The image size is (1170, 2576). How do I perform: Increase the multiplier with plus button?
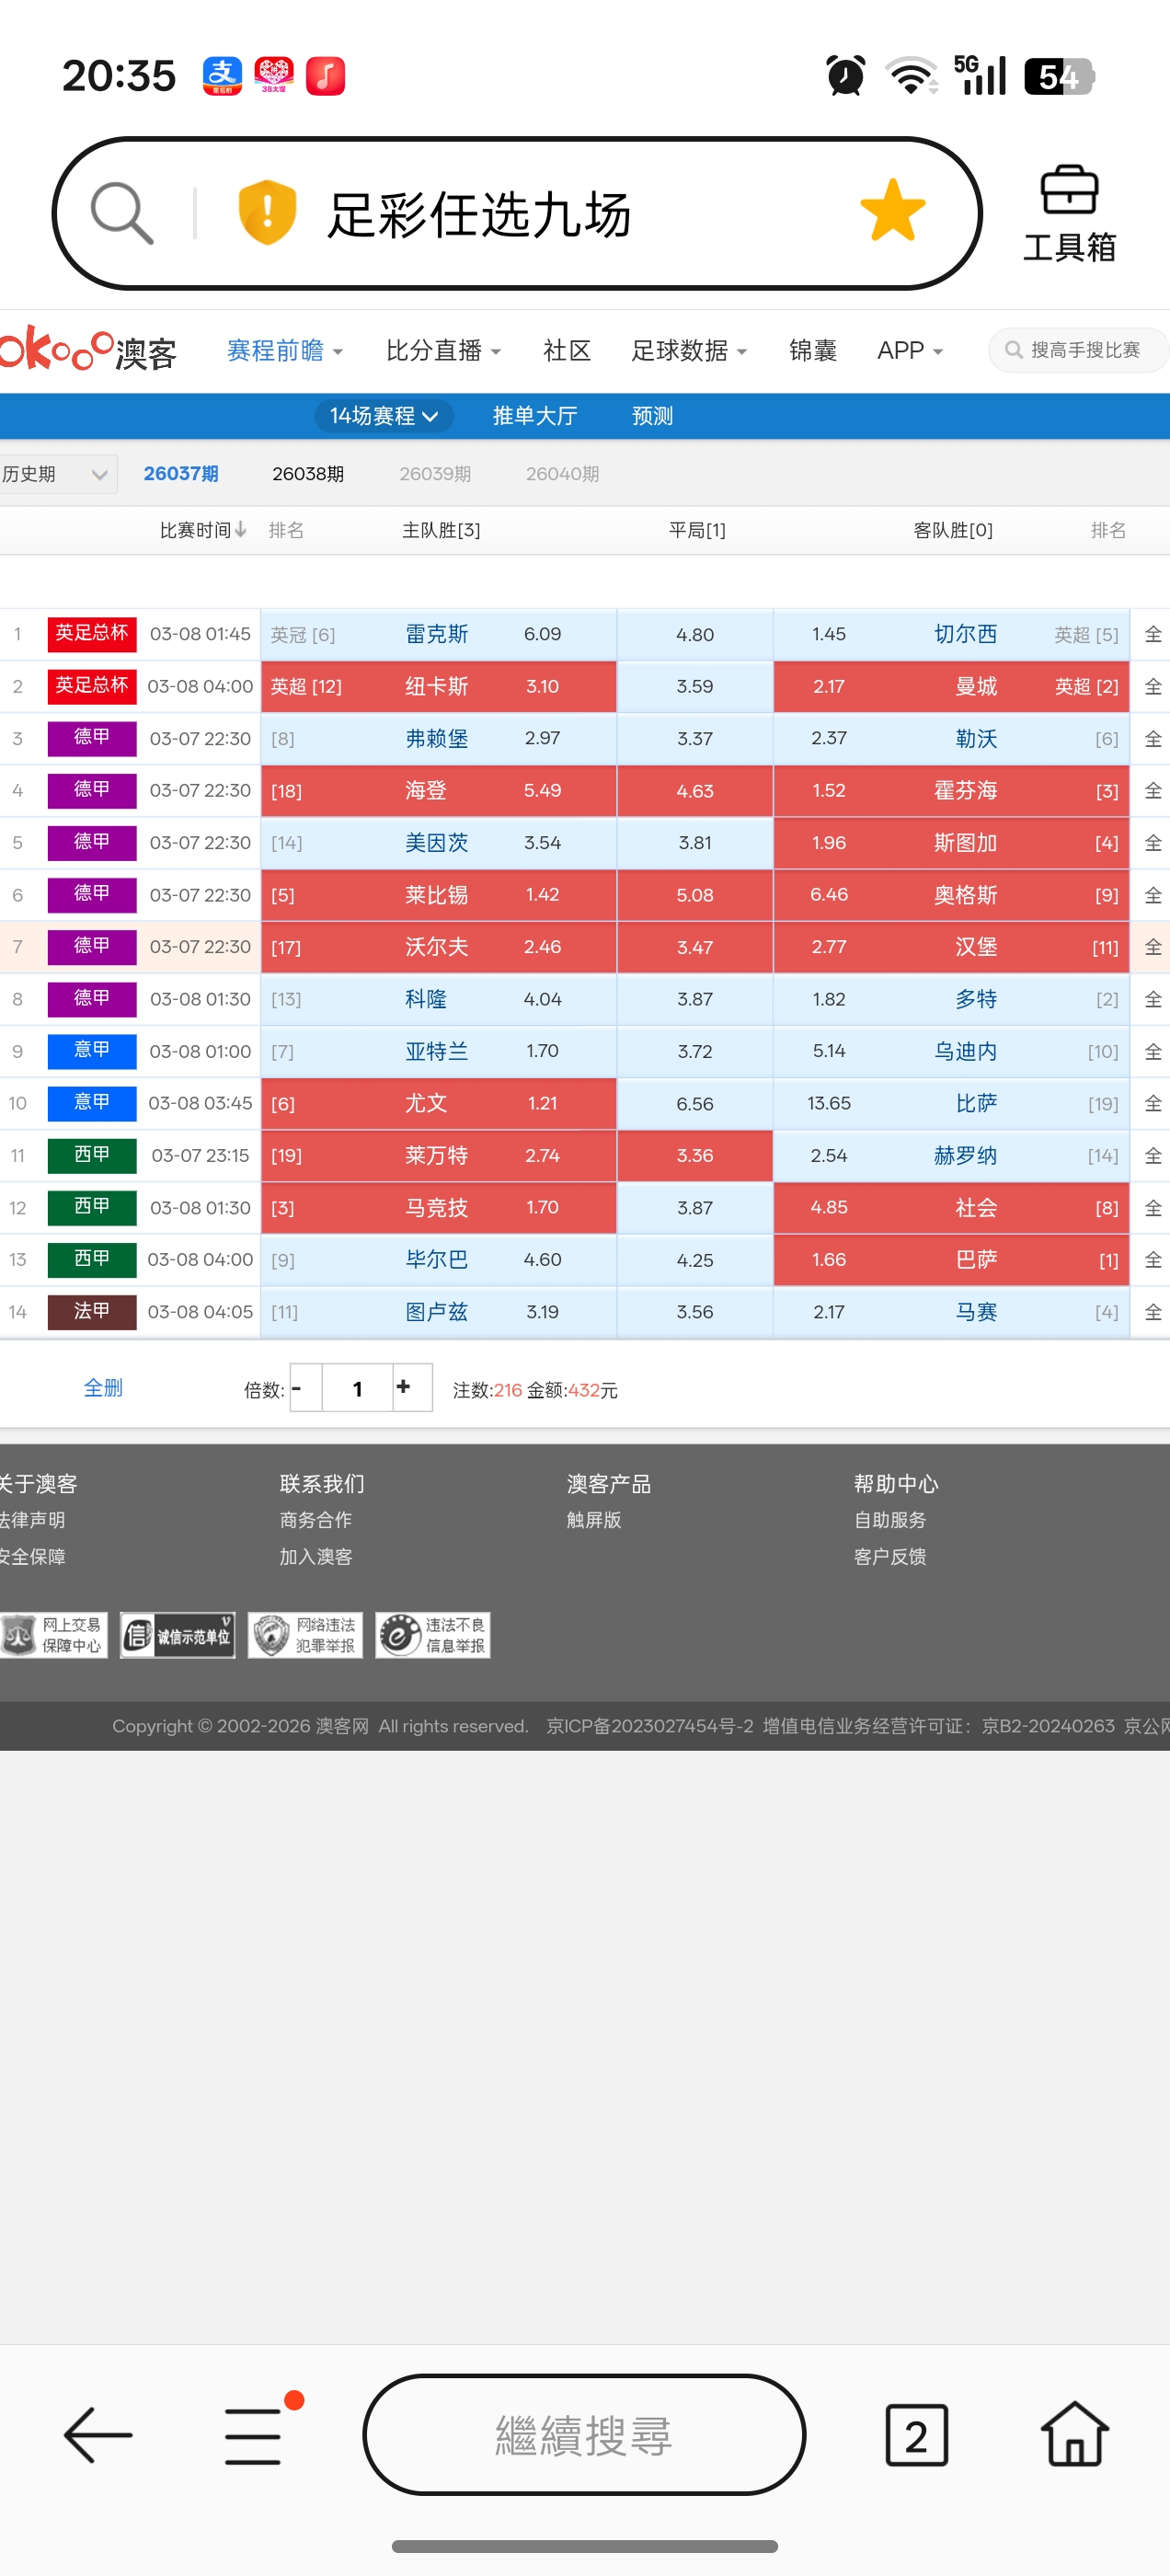[x=404, y=1387]
